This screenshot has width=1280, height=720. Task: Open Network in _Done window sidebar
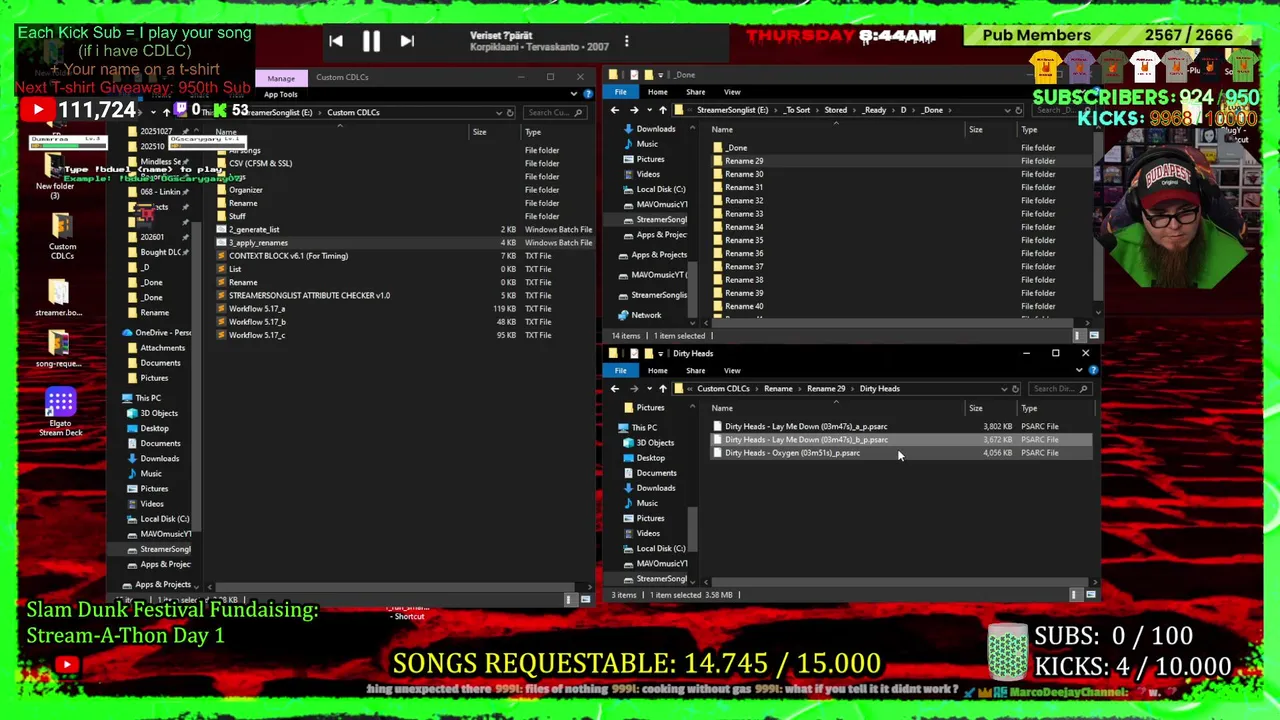646,315
